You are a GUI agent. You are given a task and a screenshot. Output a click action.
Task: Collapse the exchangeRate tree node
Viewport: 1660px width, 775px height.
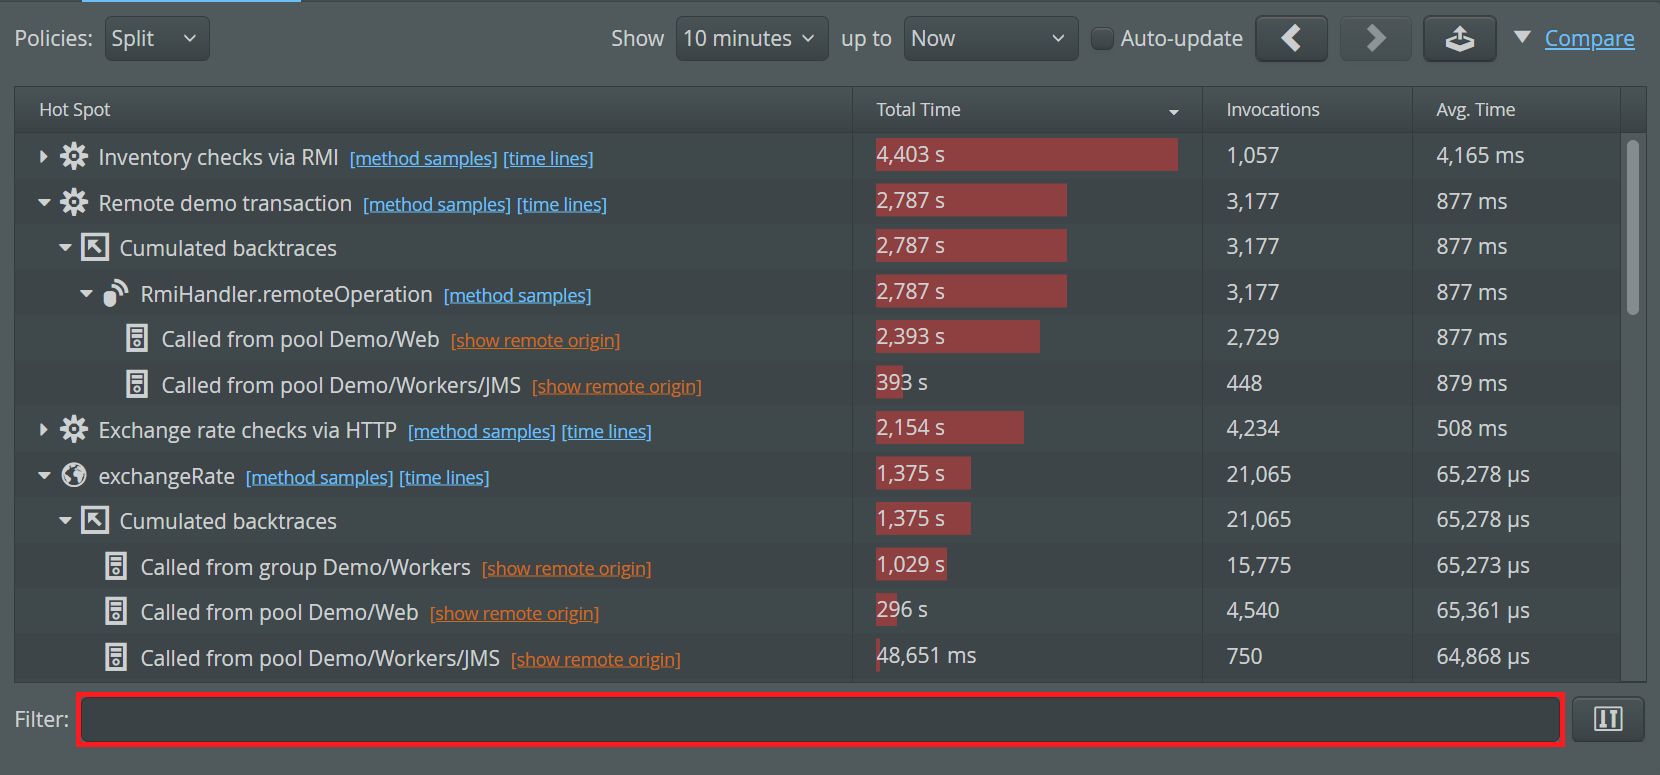(x=44, y=476)
